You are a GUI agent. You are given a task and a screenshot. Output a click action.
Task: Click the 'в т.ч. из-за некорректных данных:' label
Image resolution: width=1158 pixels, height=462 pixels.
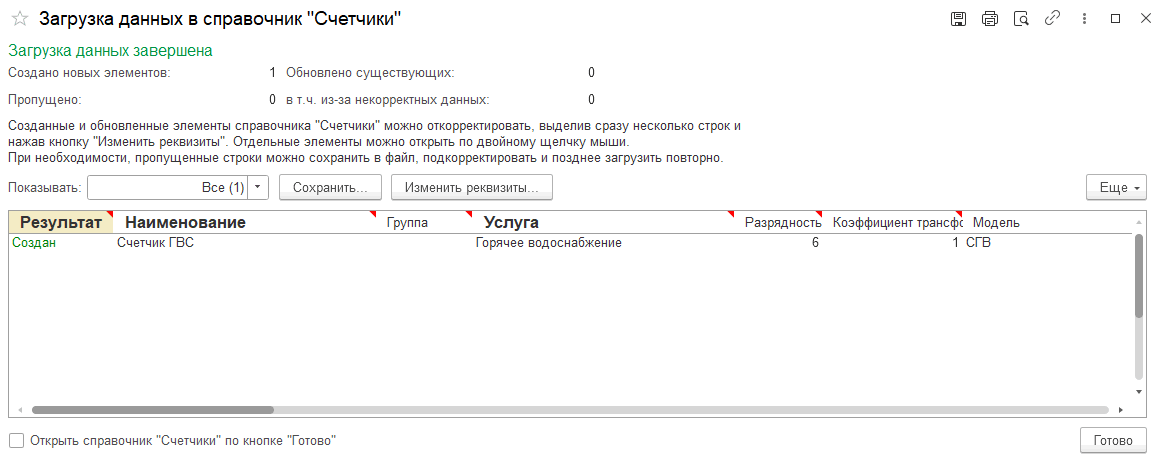[388, 99]
